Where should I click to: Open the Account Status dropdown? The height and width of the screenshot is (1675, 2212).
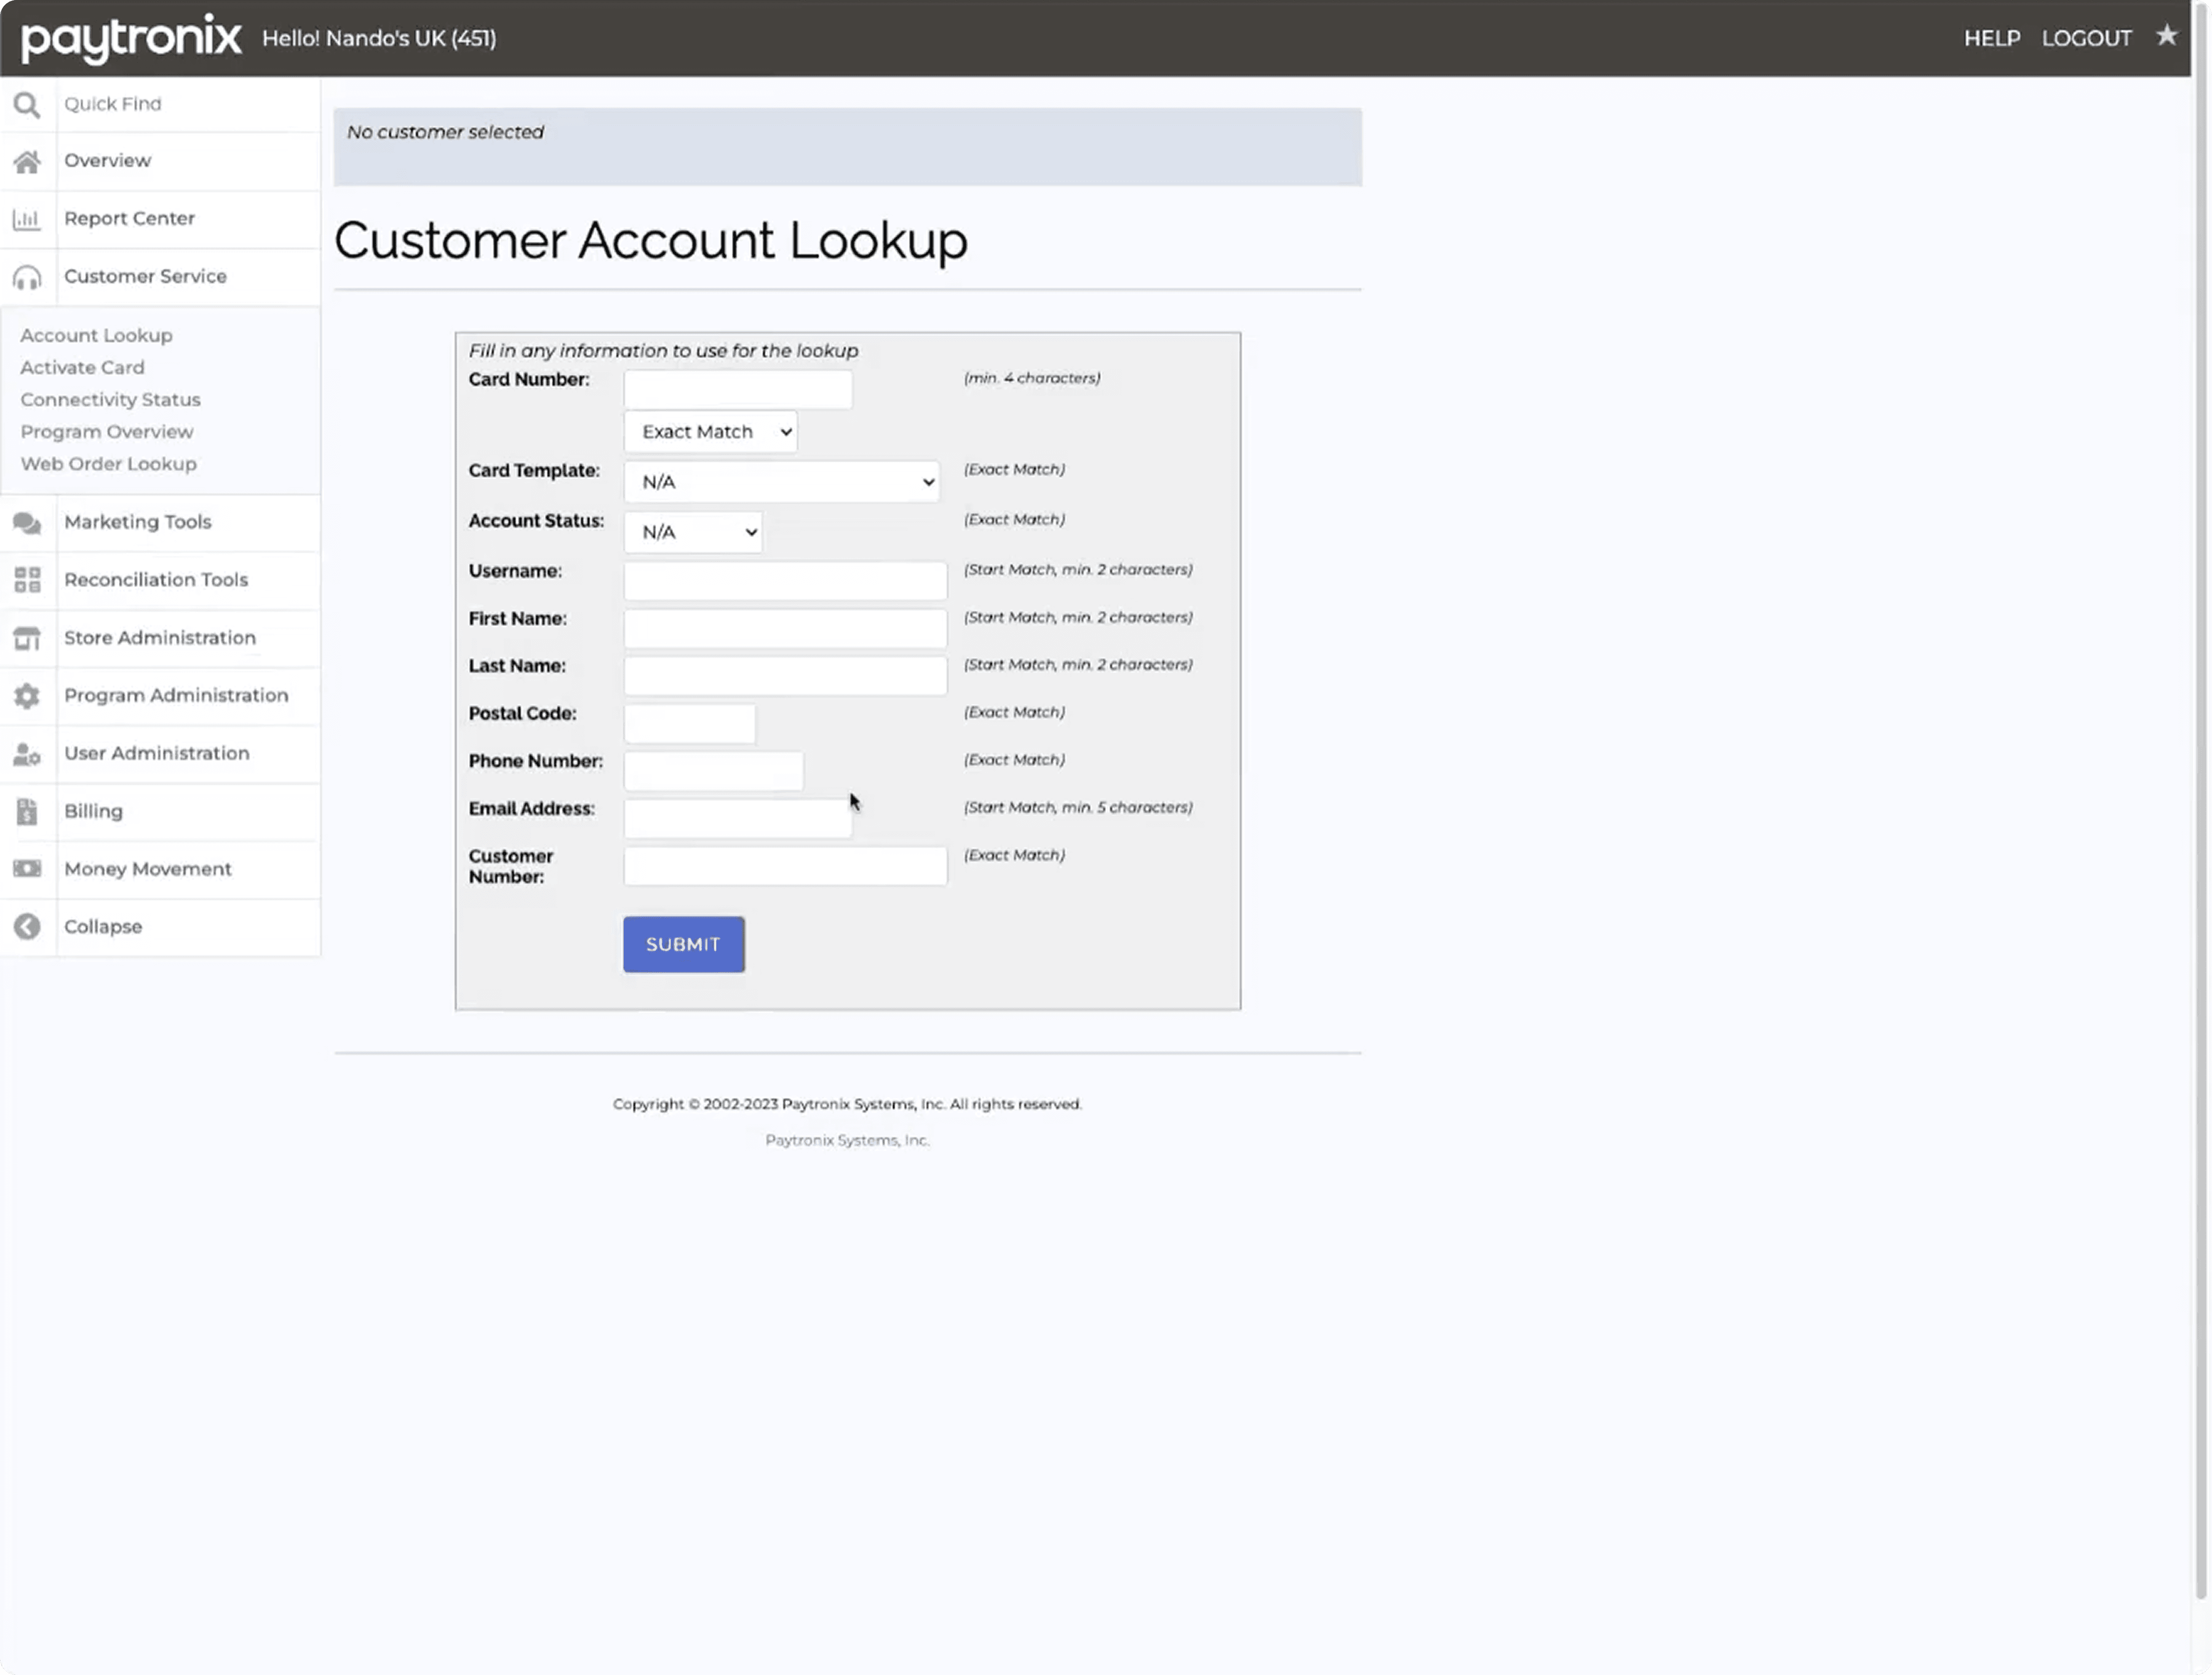[693, 532]
